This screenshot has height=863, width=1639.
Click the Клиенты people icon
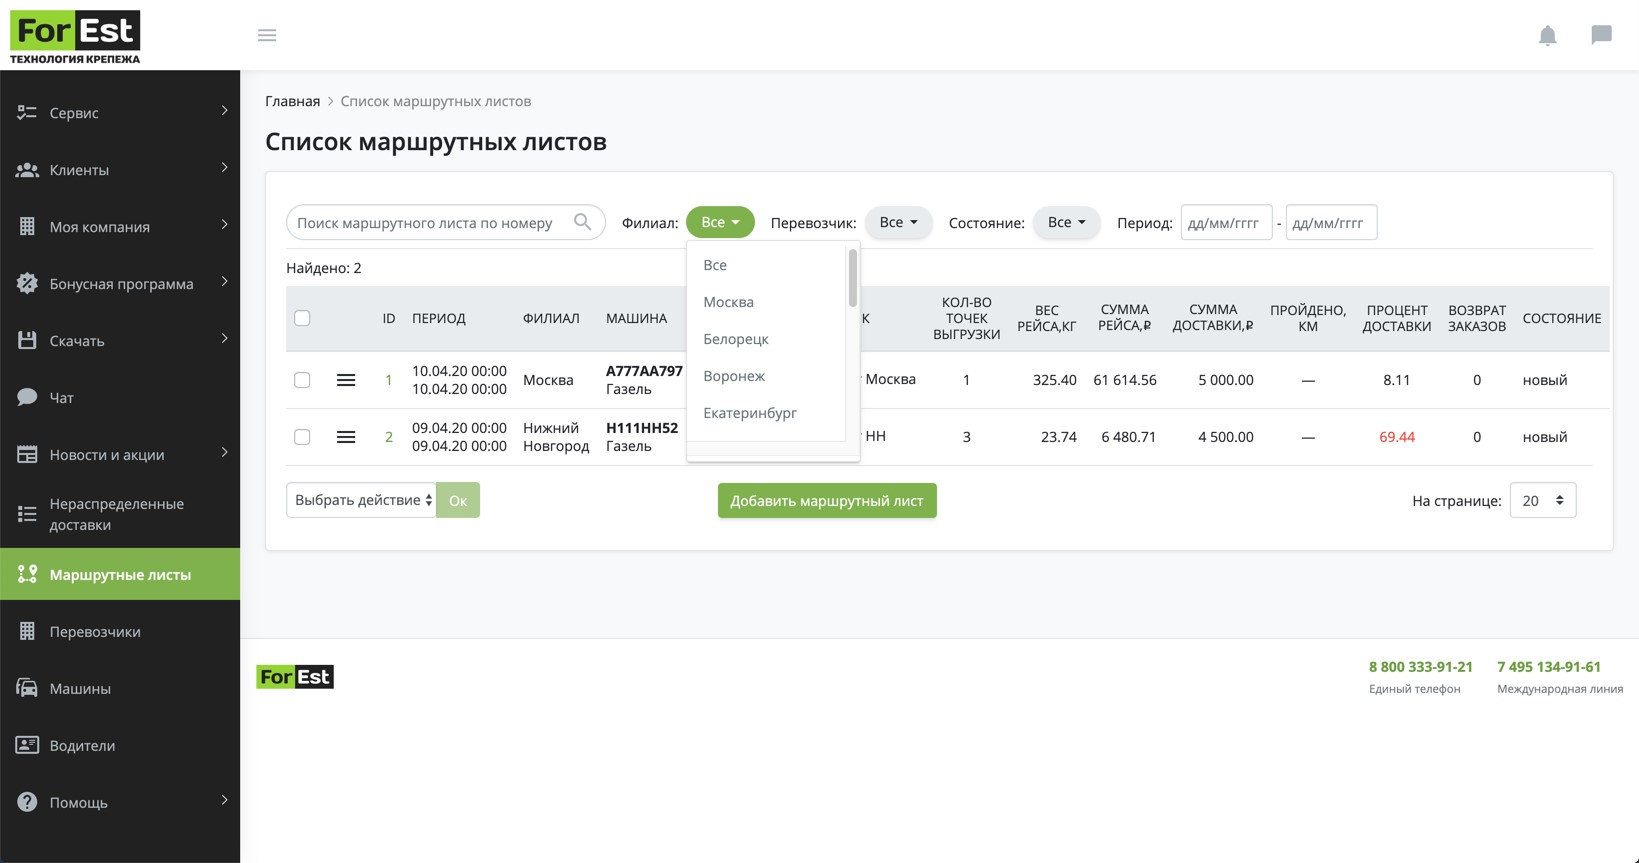pyautogui.click(x=27, y=170)
